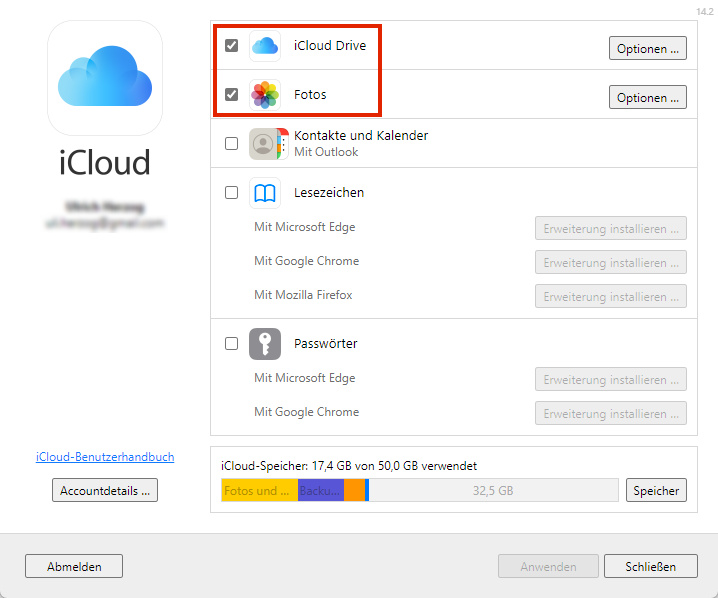The height and width of the screenshot is (598, 718).
Task: Click Mit Mozilla Firefox text
Action: pyautogui.click(x=303, y=295)
